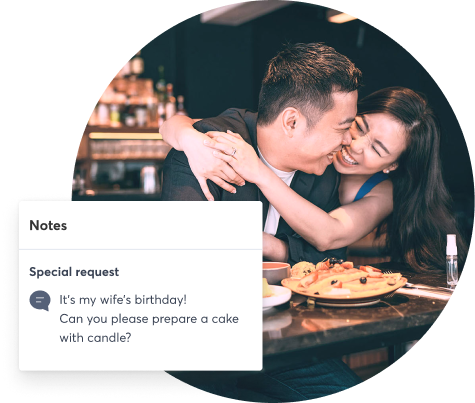Click the row of glasses on the lit bar shelf
Viewport: 475px width, 403px height.
pyautogui.click(x=128, y=149)
